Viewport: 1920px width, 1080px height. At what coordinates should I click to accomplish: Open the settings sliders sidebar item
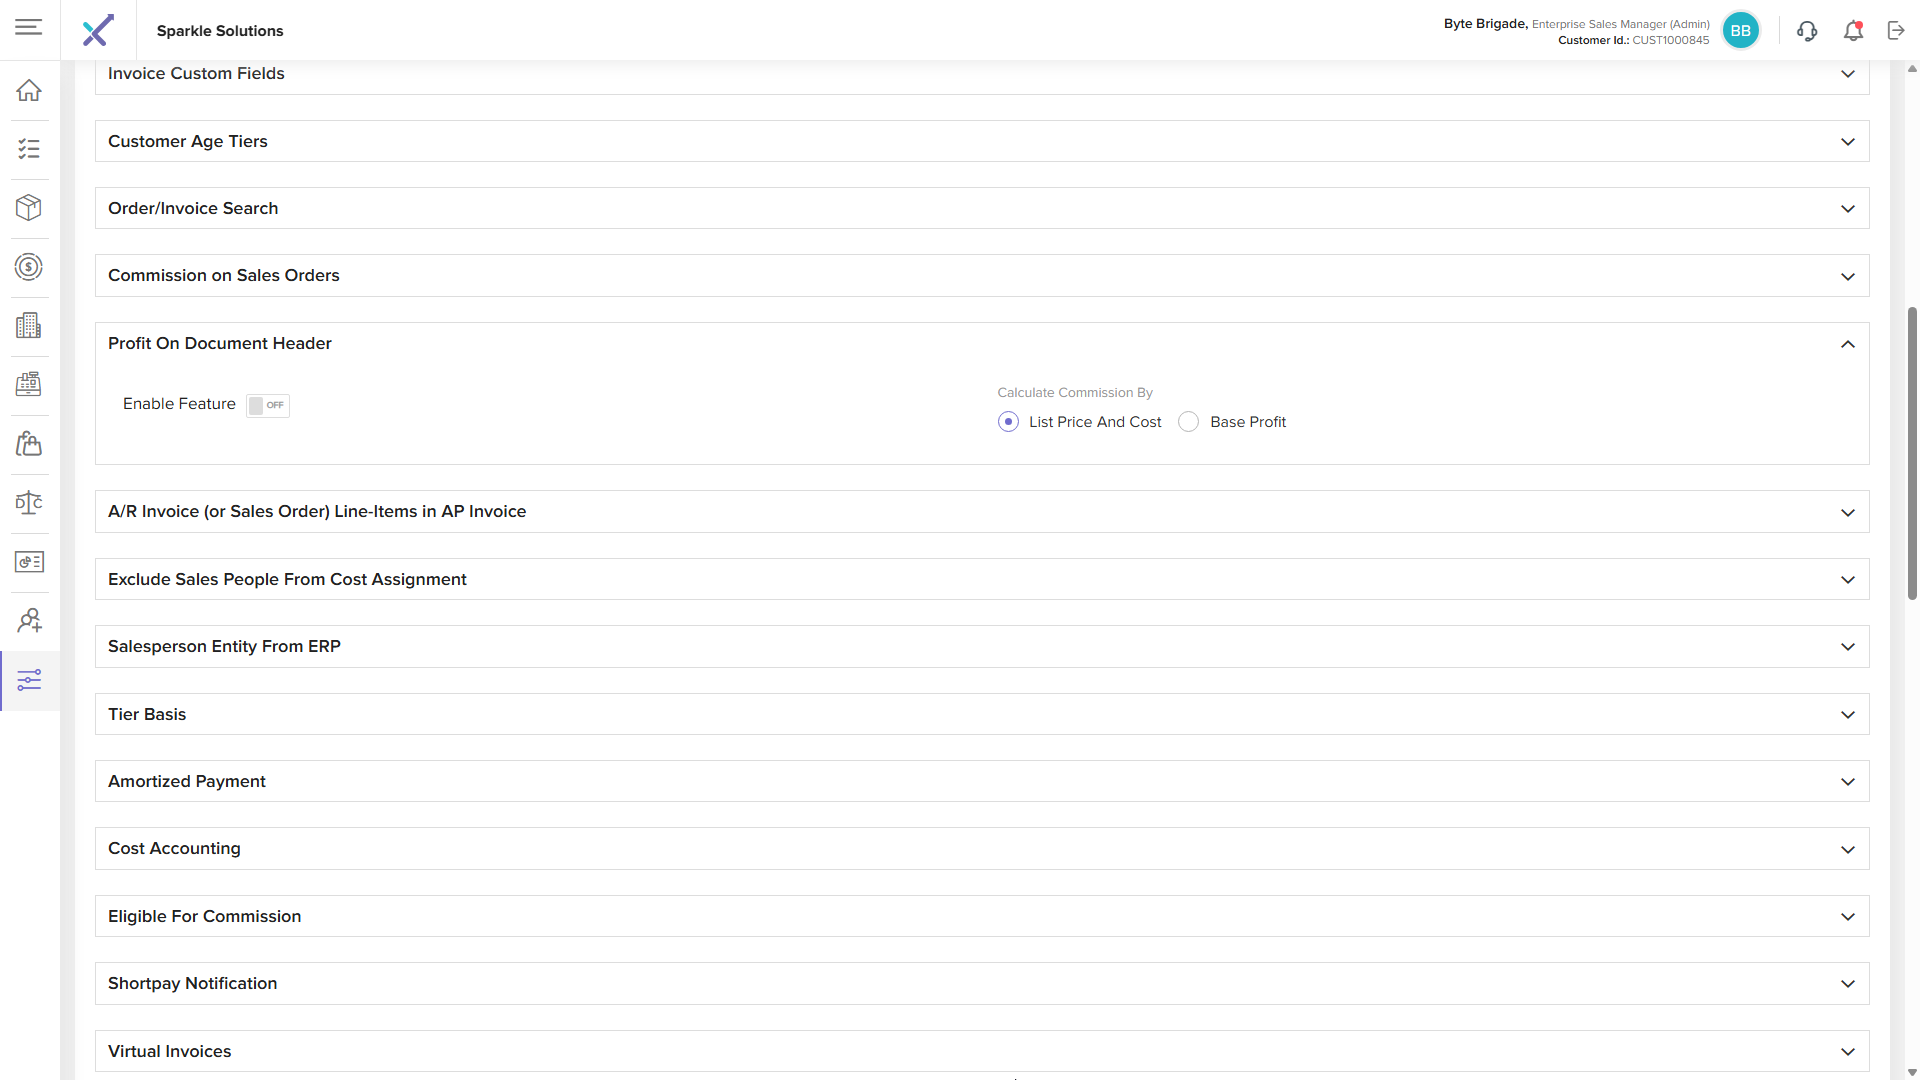tap(29, 681)
